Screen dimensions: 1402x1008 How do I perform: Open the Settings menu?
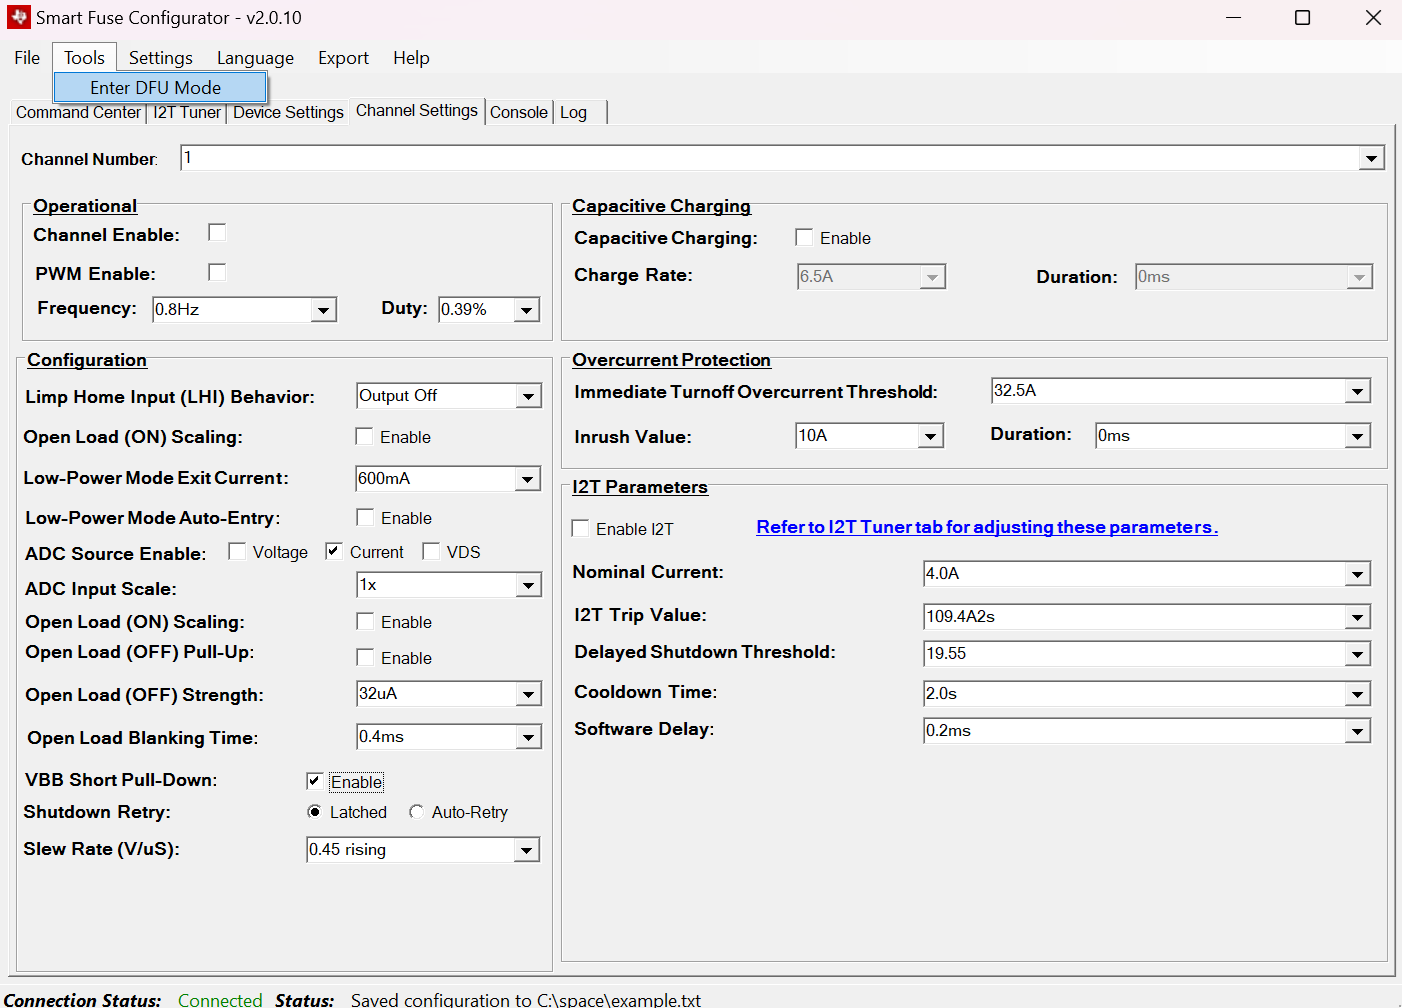[x=160, y=58]
